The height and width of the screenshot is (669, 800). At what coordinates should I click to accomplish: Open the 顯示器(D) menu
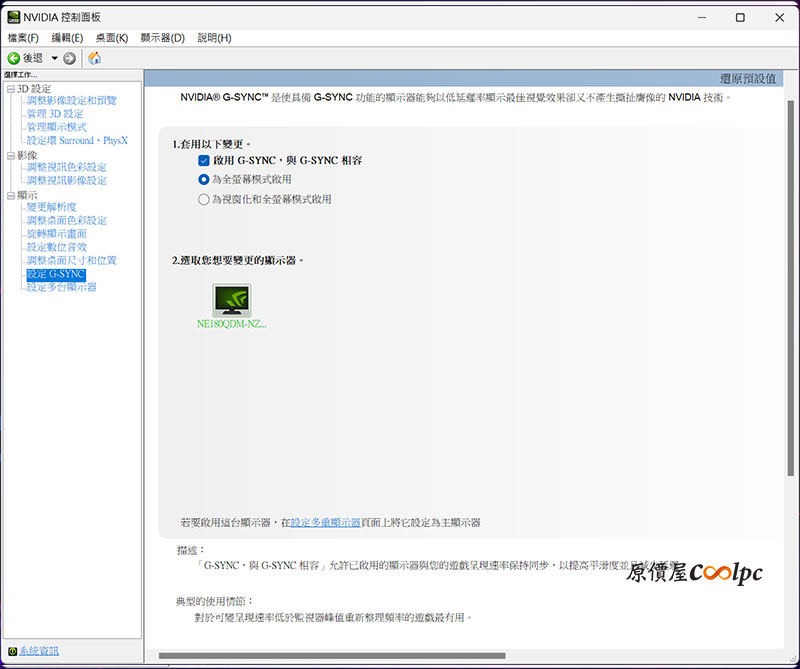tap(163, 38)
